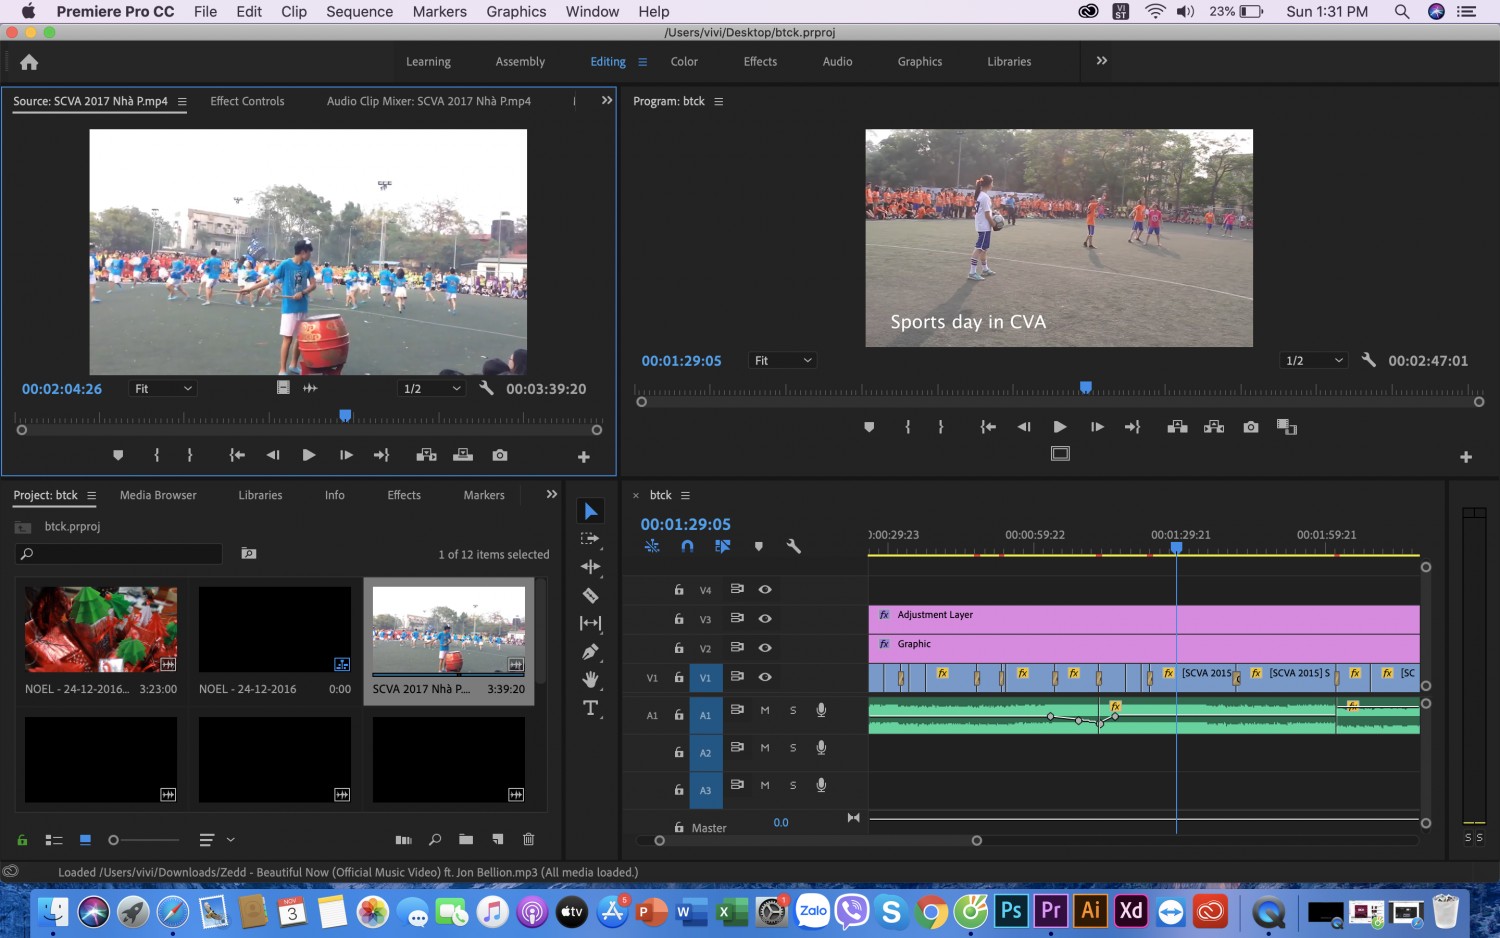This screenshot has width=1500, height=938.
Task: Toggle lock on V4 track
Action: 679,590
